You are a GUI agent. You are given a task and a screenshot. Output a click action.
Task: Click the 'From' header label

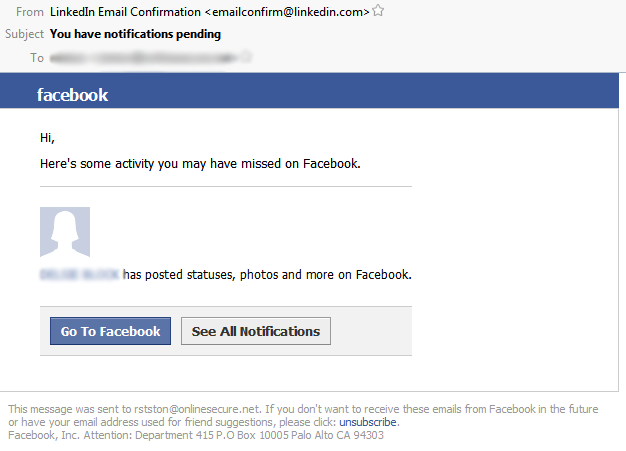coord(30,12)
